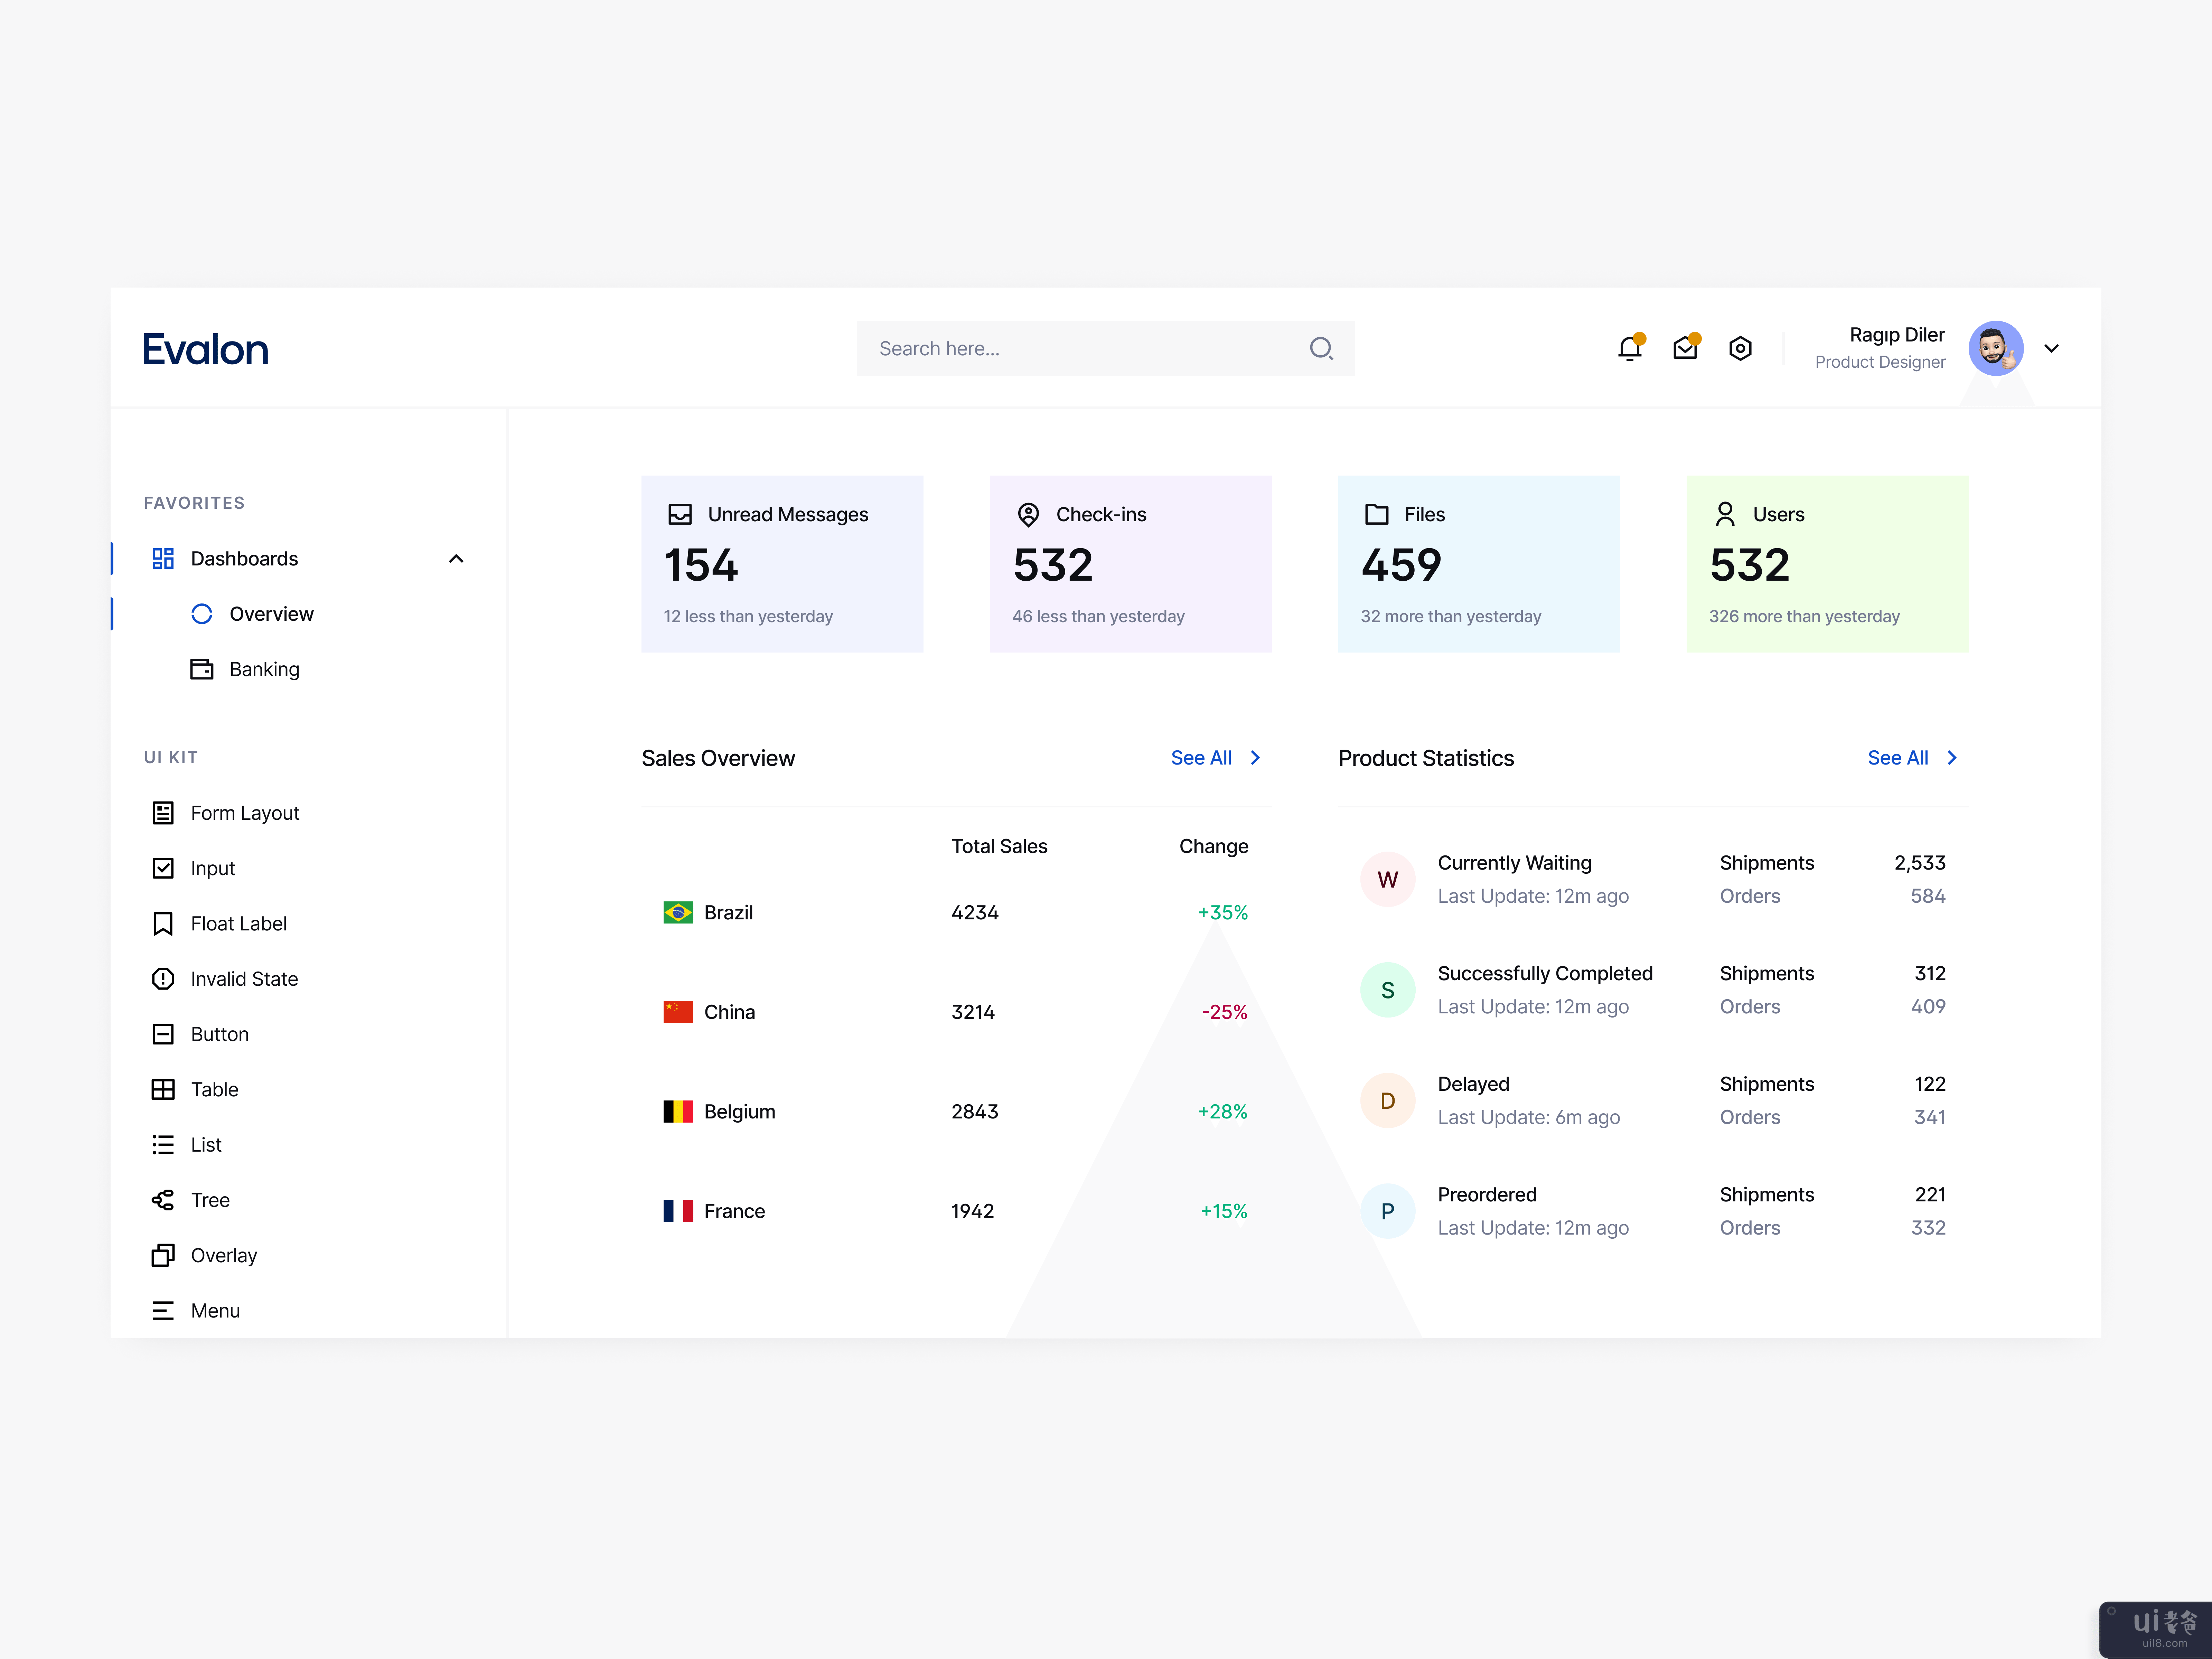Click the Overlay sidebar icon
Image resolution: width=2212 pixels, height=1659 pixels.
(163, 1255)
